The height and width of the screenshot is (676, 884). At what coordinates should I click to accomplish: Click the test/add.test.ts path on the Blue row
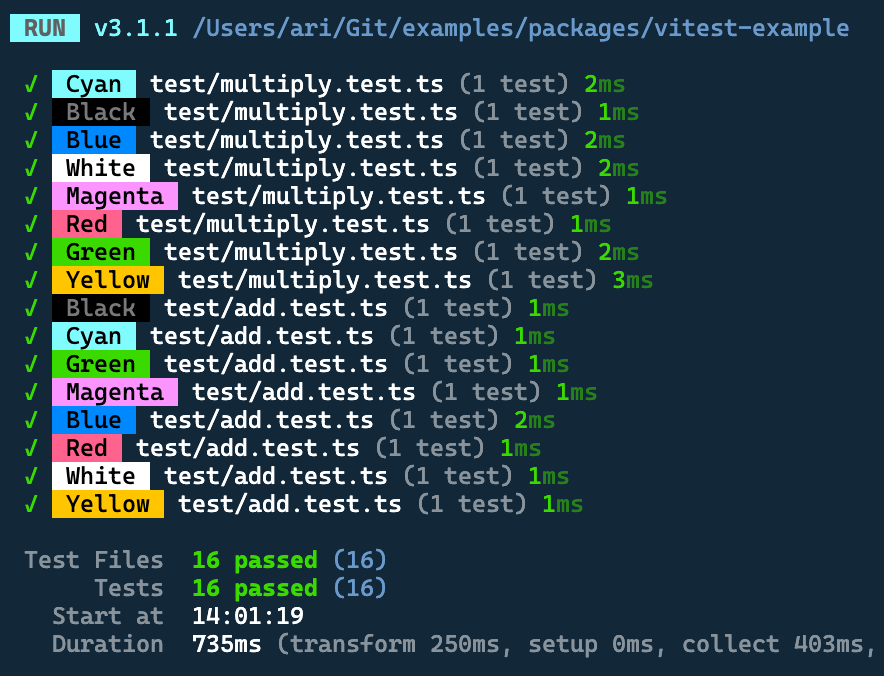[x=262, y=420]
